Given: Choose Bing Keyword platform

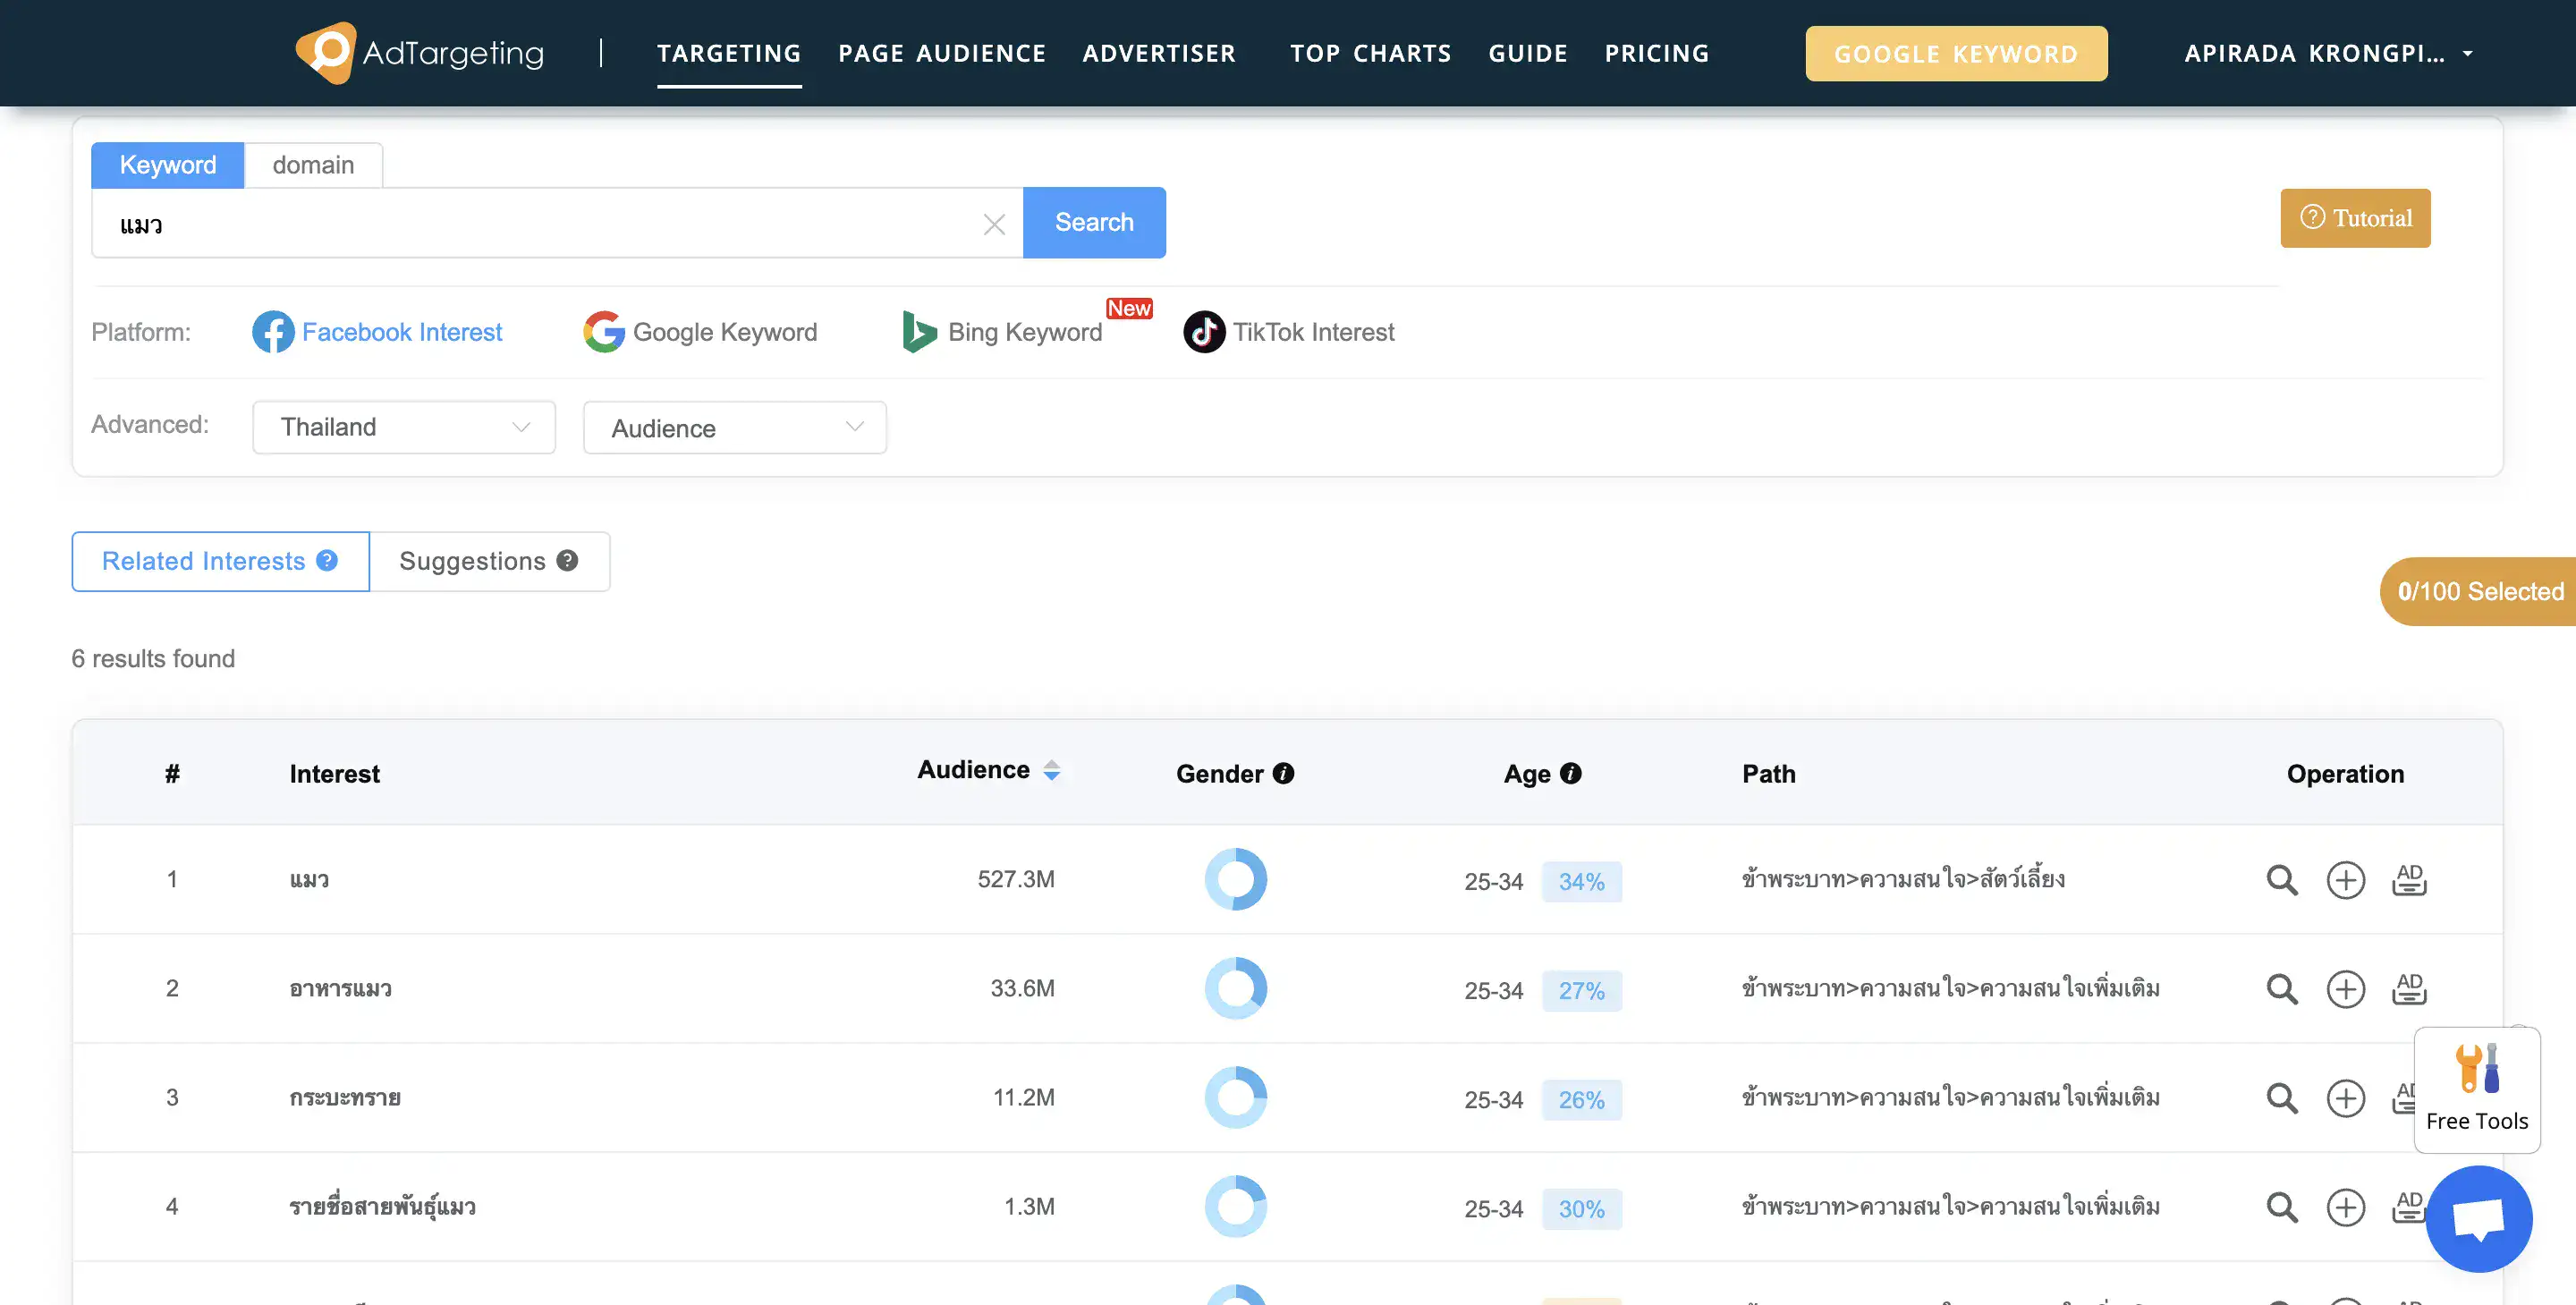Looking at the screenshot, I should [x=1002, y=332].
